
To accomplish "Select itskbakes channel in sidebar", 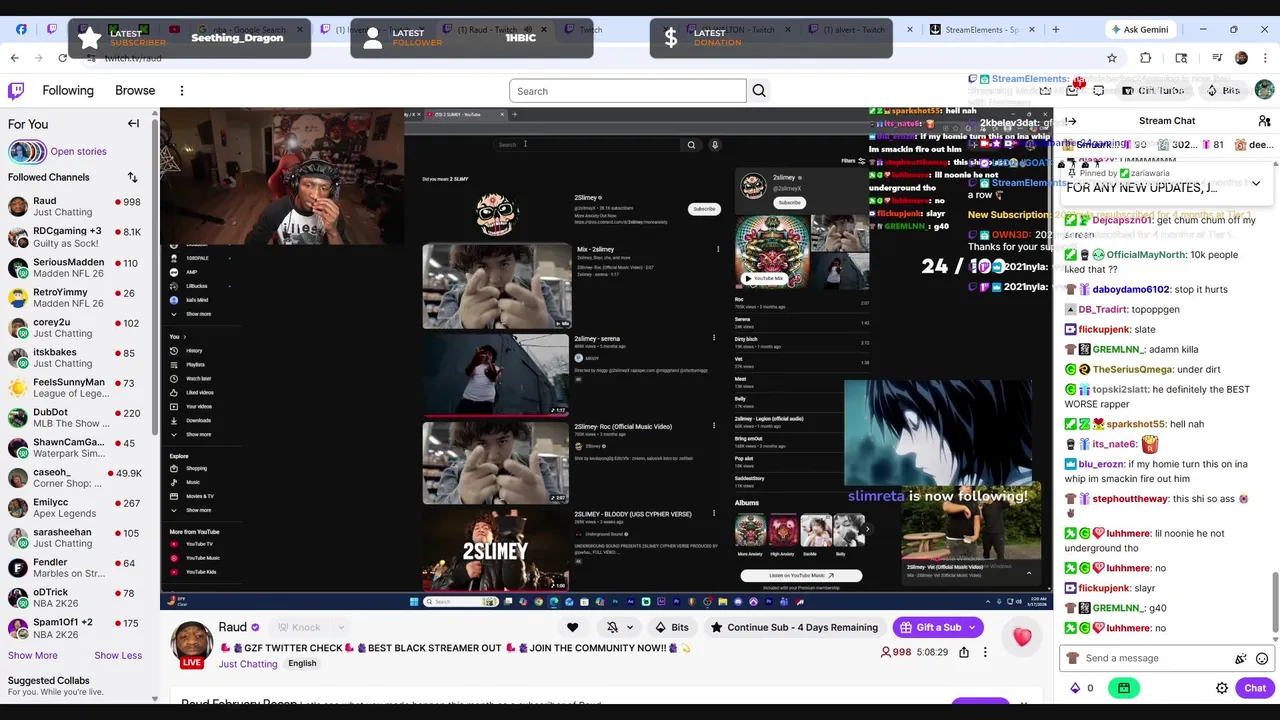I will point(76,357).
